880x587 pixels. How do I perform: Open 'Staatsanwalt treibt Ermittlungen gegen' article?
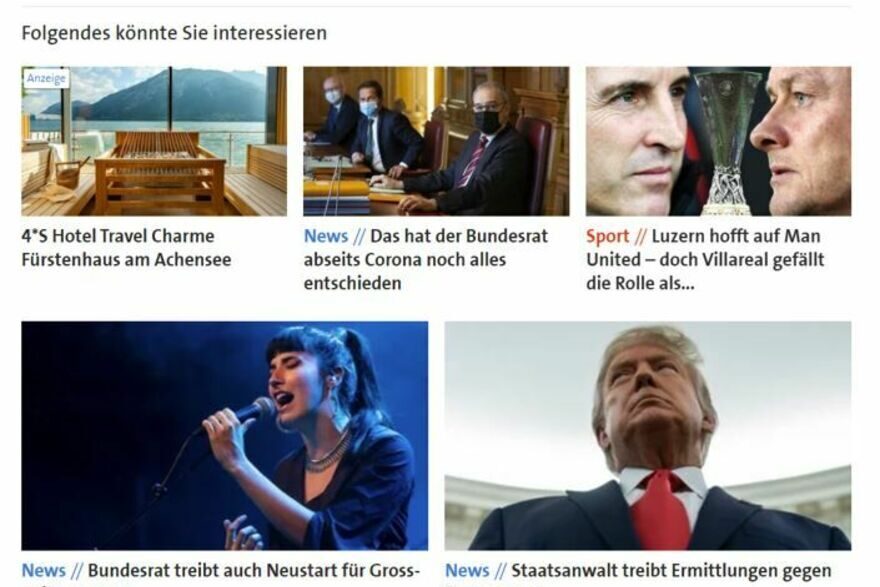click(671, 571)
